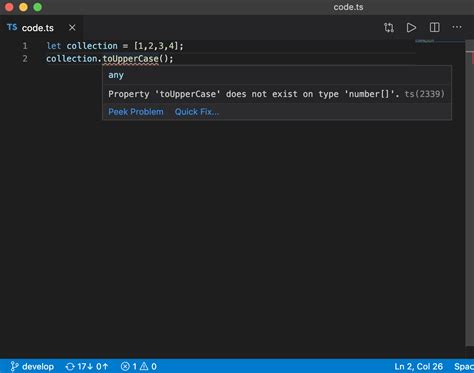Click the ts(2339) error code

point(424,94)
